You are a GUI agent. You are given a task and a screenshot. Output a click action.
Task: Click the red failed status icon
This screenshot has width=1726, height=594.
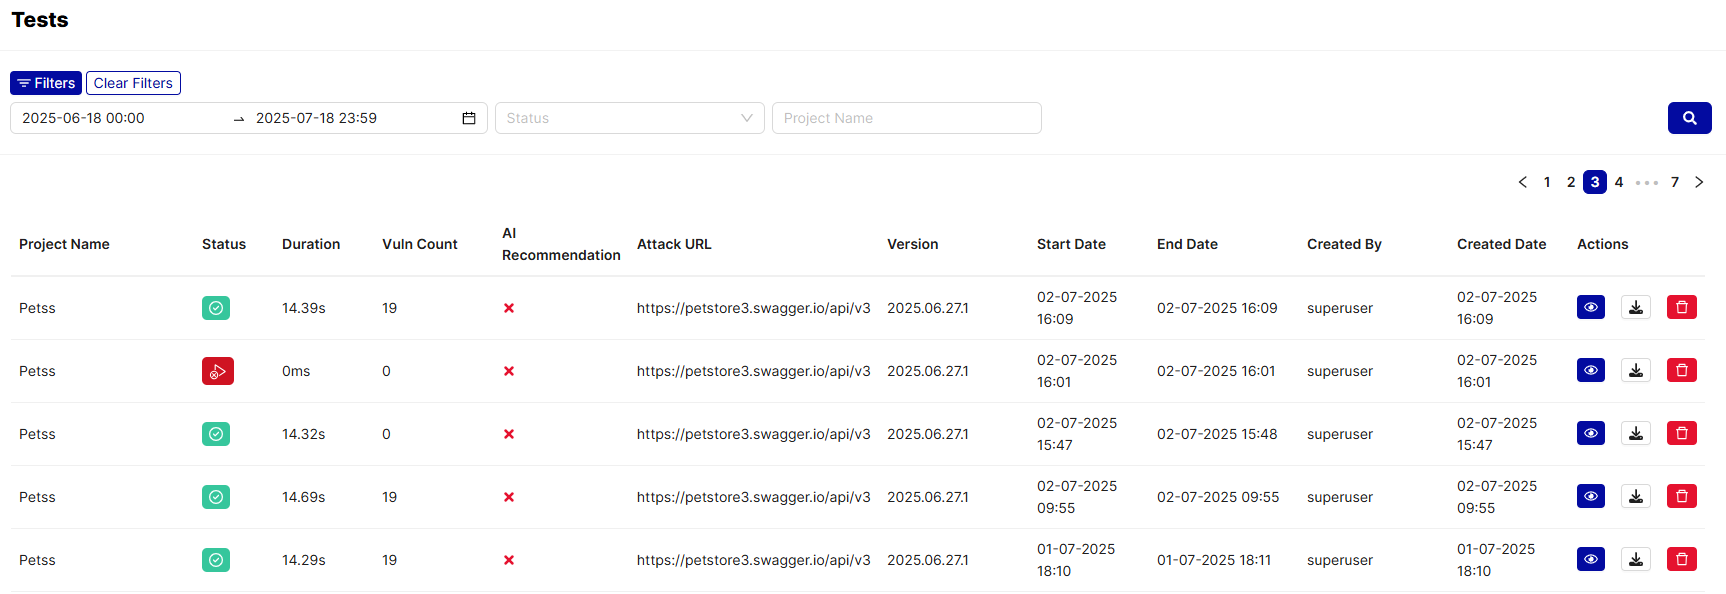point(217,371)
